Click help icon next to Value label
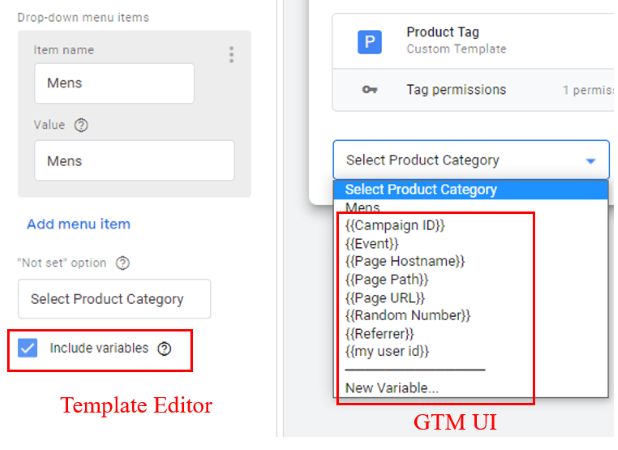The image size is (618, 450). [x=81, y=125]
